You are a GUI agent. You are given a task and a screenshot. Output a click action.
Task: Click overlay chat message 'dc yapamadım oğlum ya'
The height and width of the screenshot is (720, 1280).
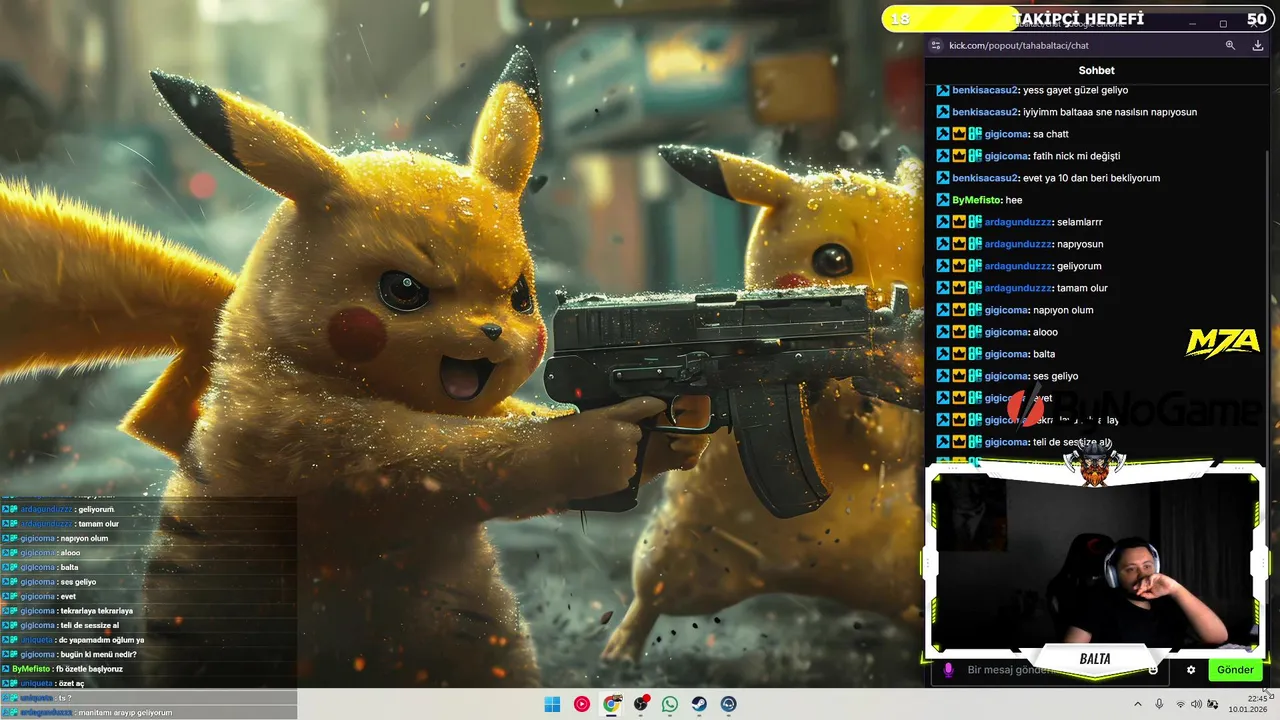click(x=104, y=640)
